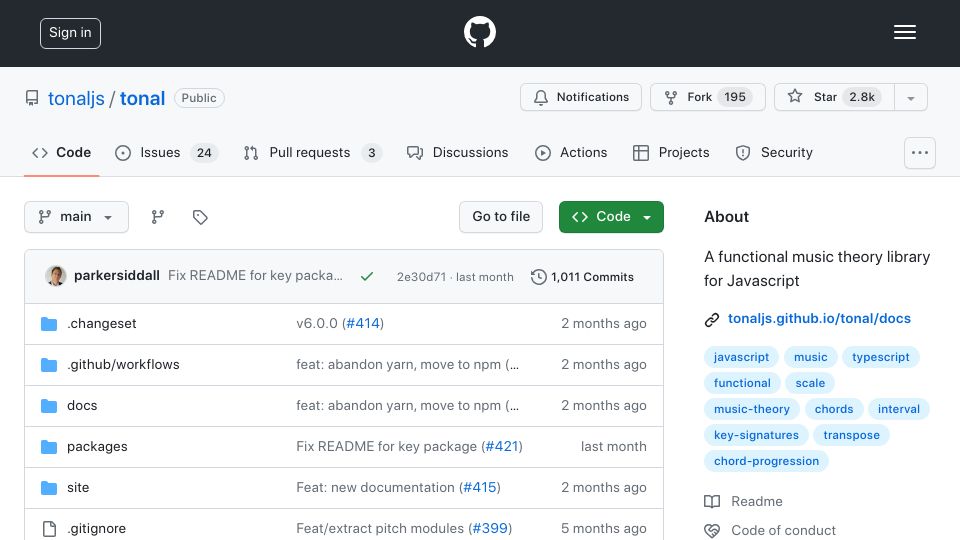Open the Code of conduct link
Viewport: 960px width, 540px height.
coord(770,530)
